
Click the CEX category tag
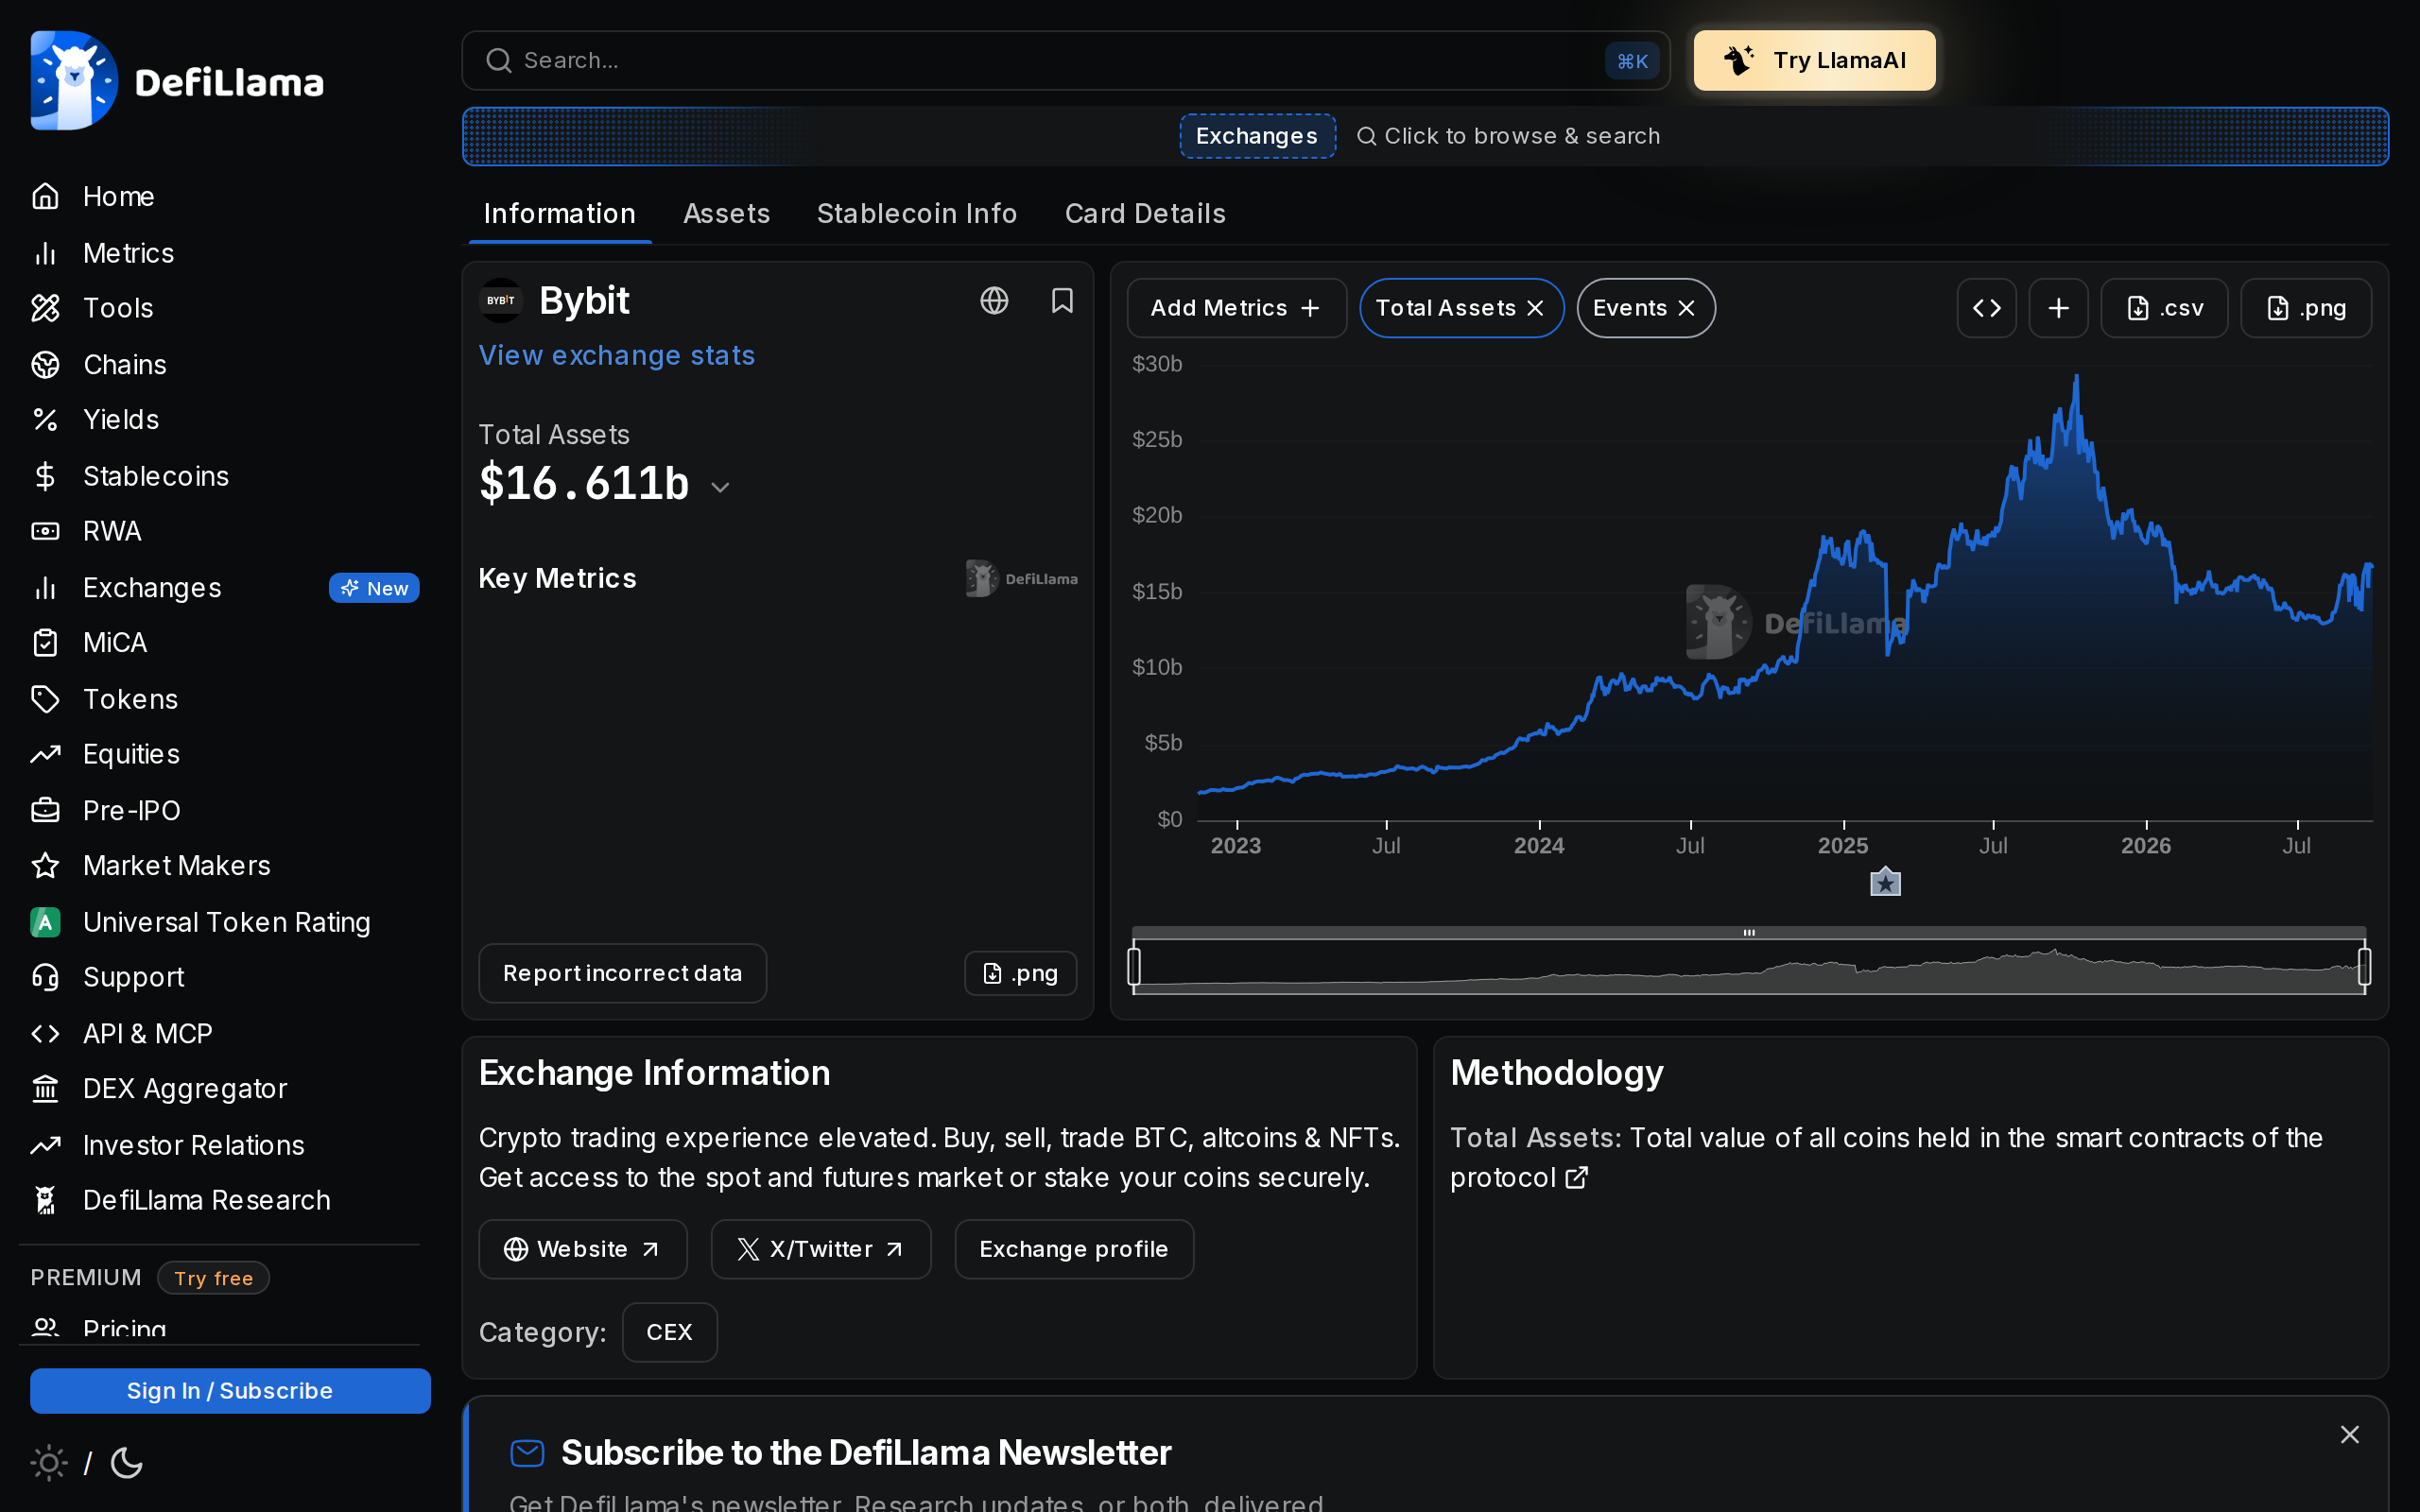tap(669, 1332)
